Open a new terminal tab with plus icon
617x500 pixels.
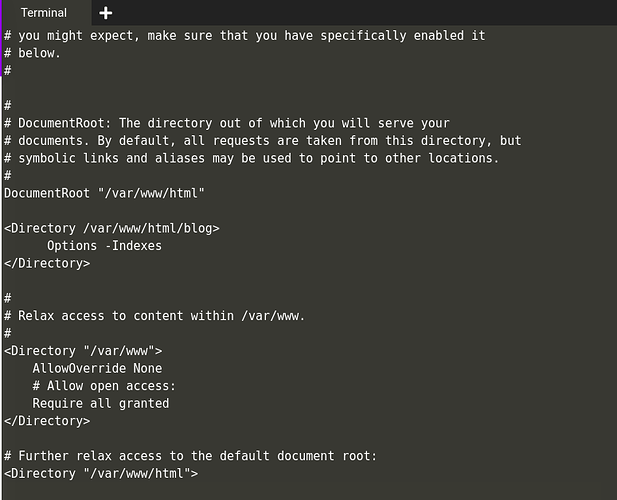coord(106,13)
